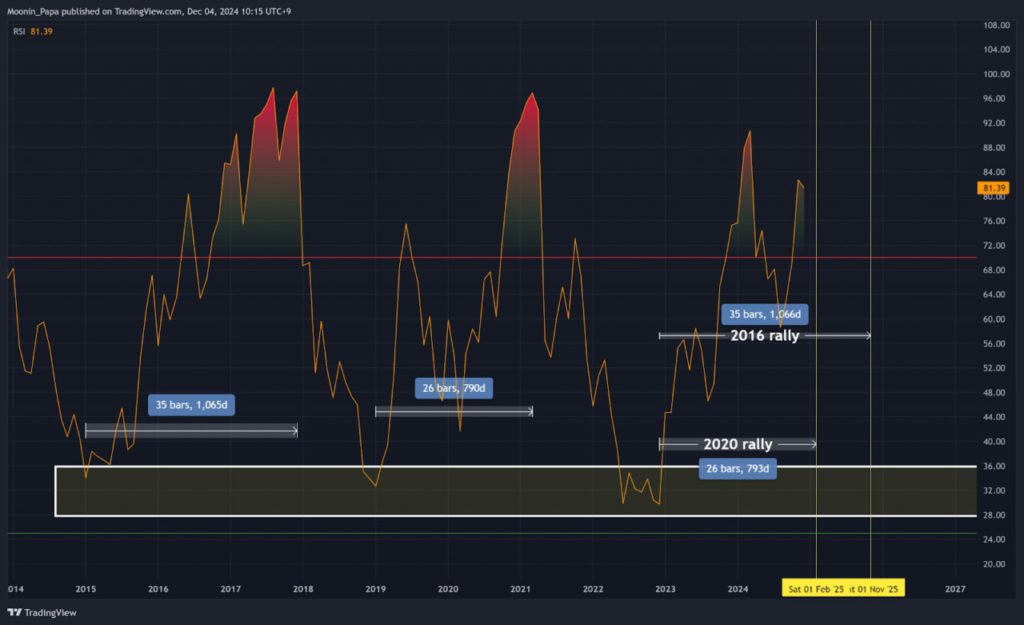Image resolution: width=1024 pixels, height=625 pixels.
Task: Click the 108.00 value on price scale
Action: (x=997, y=25)
